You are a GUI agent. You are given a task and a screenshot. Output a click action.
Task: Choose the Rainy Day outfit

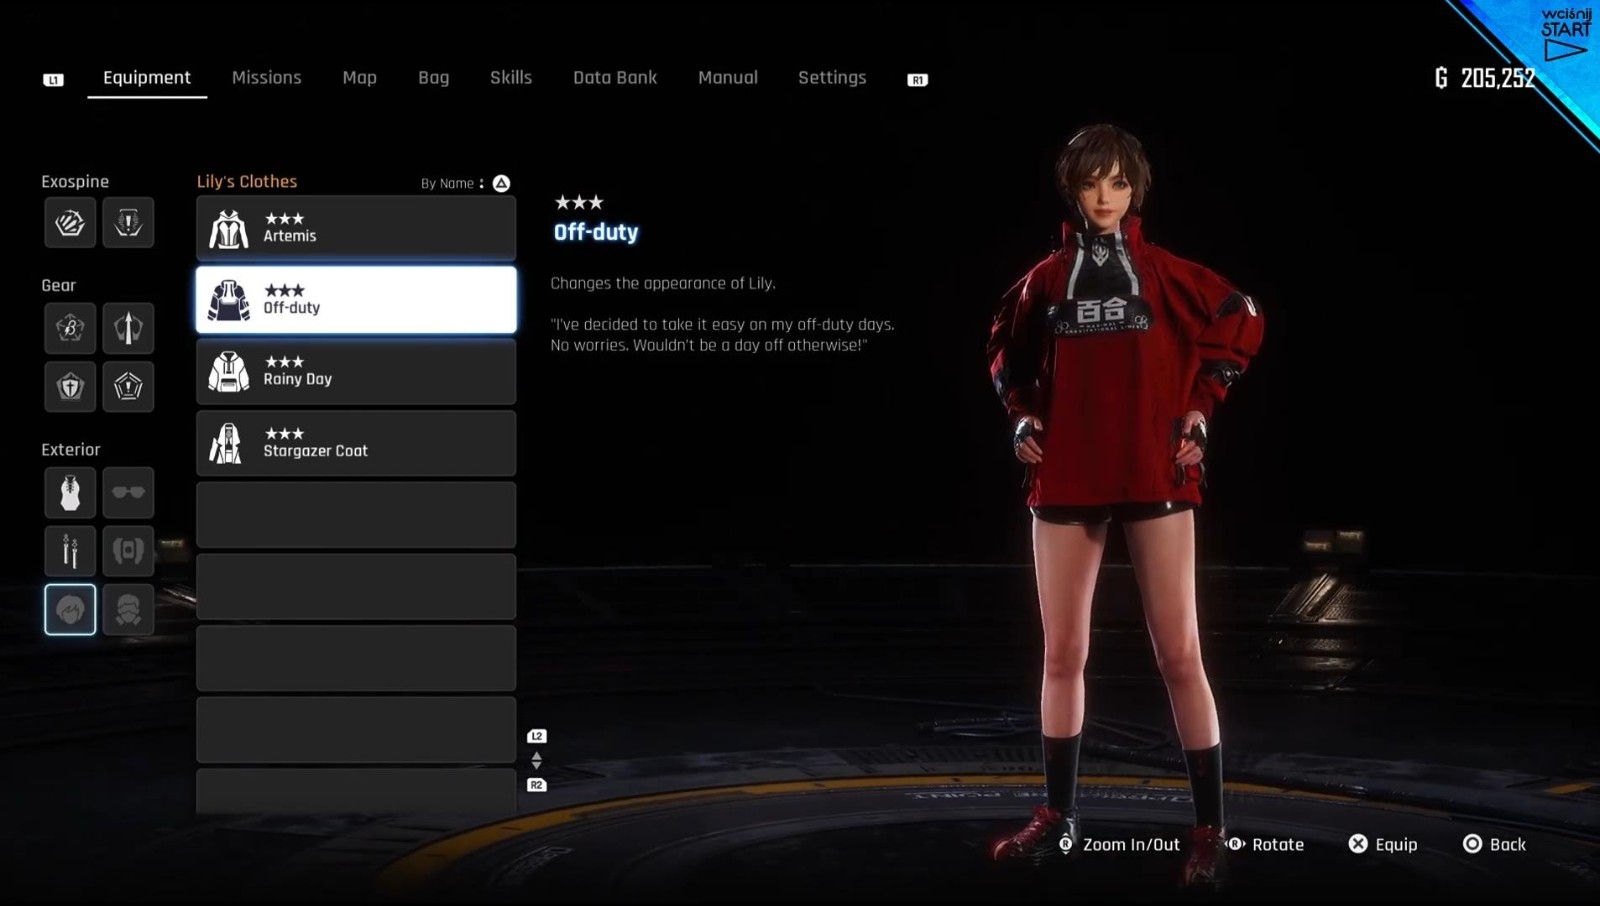pos(356,371)
